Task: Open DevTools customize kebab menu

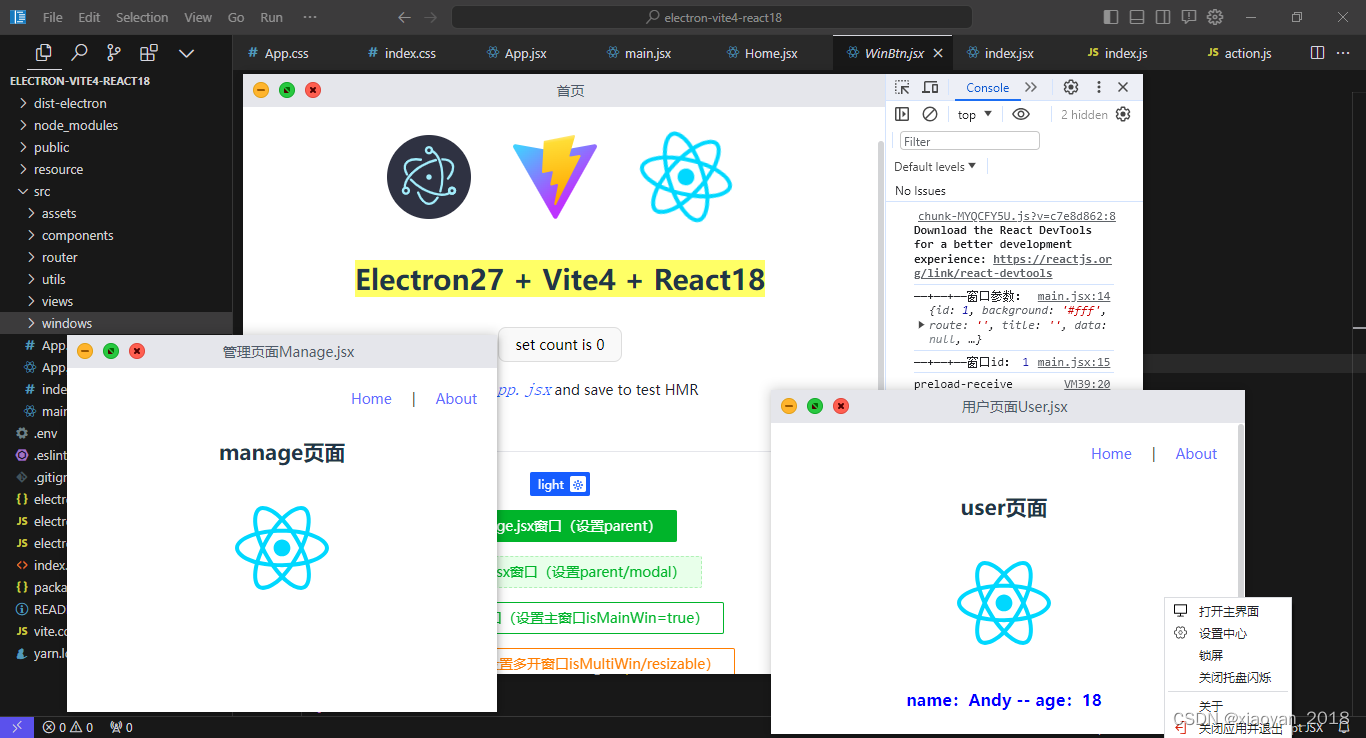Action: click(x=1098, y=88)
